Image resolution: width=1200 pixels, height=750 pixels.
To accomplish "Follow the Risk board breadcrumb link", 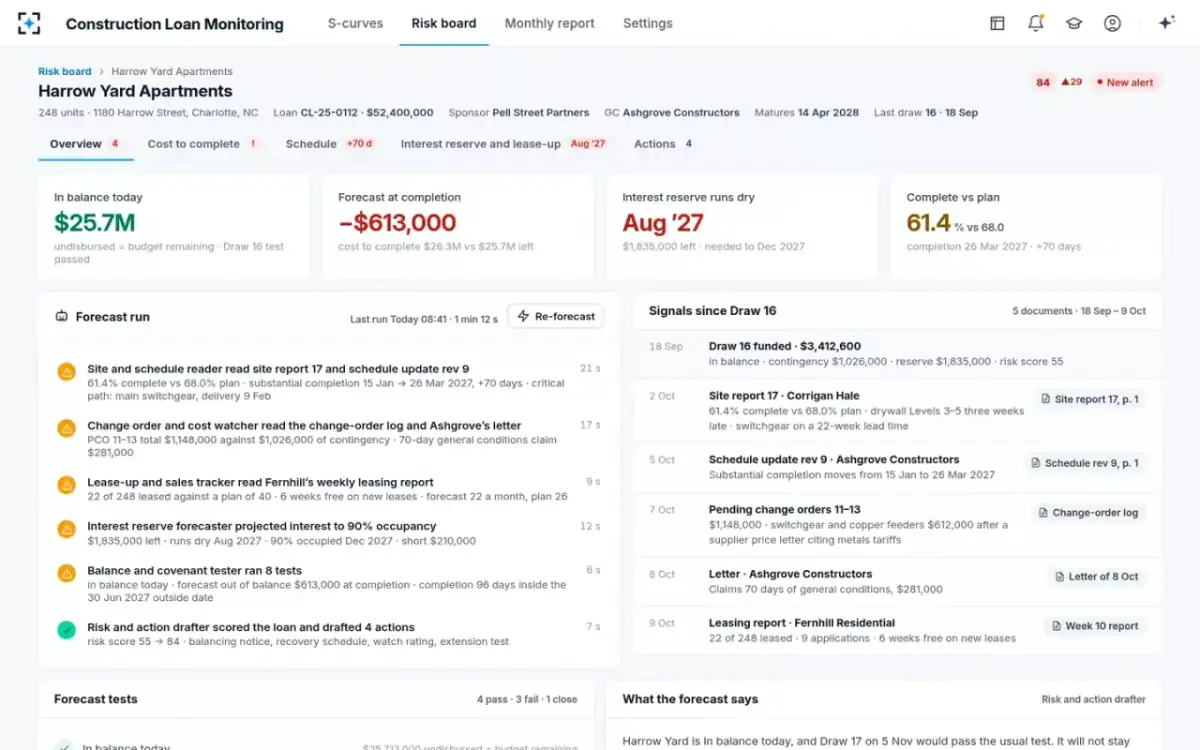I will [x=64, y=71].
